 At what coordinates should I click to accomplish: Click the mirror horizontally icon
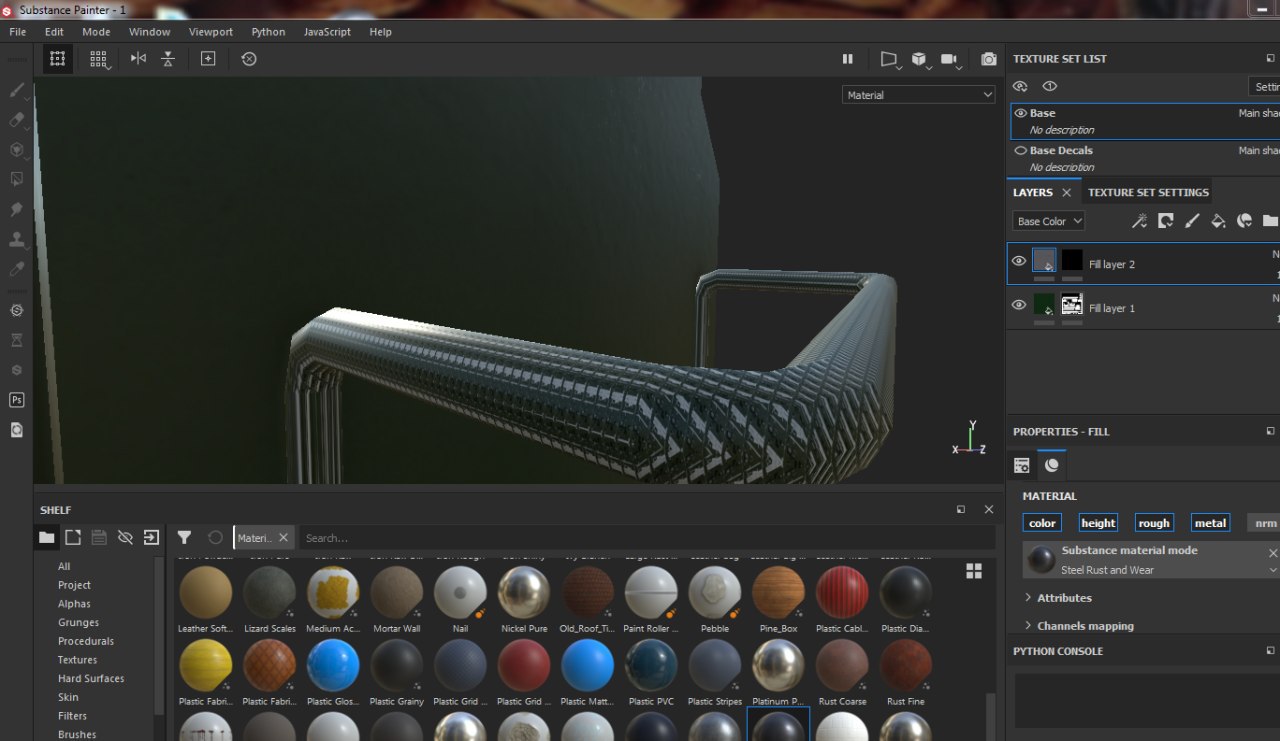click(x=138, y=59)
